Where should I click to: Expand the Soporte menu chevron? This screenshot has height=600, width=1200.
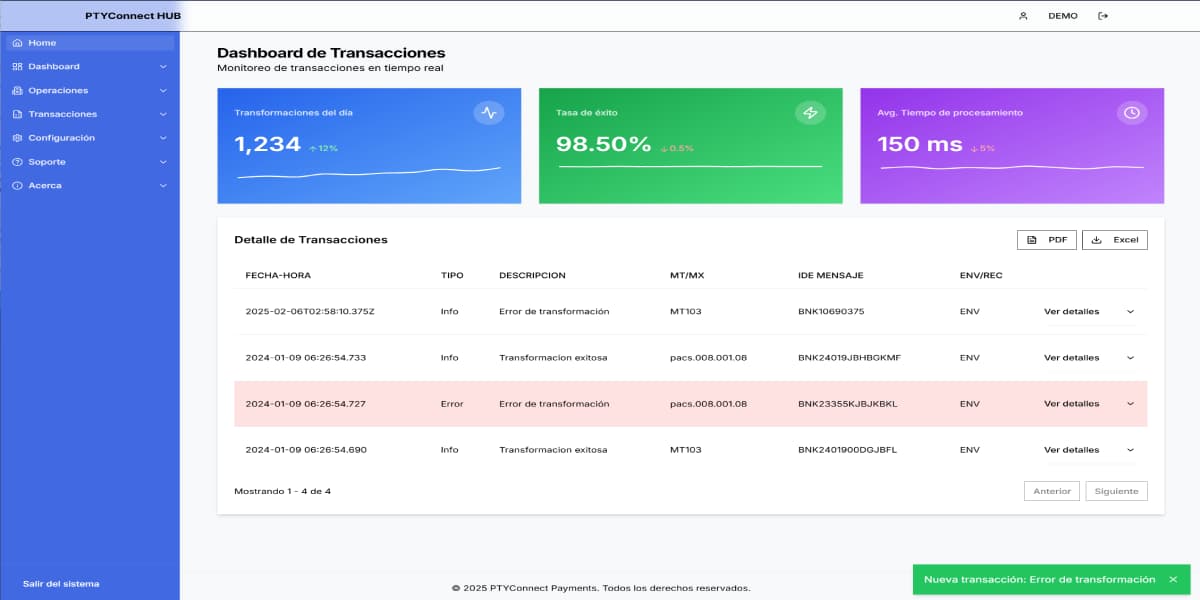point(163,162)
